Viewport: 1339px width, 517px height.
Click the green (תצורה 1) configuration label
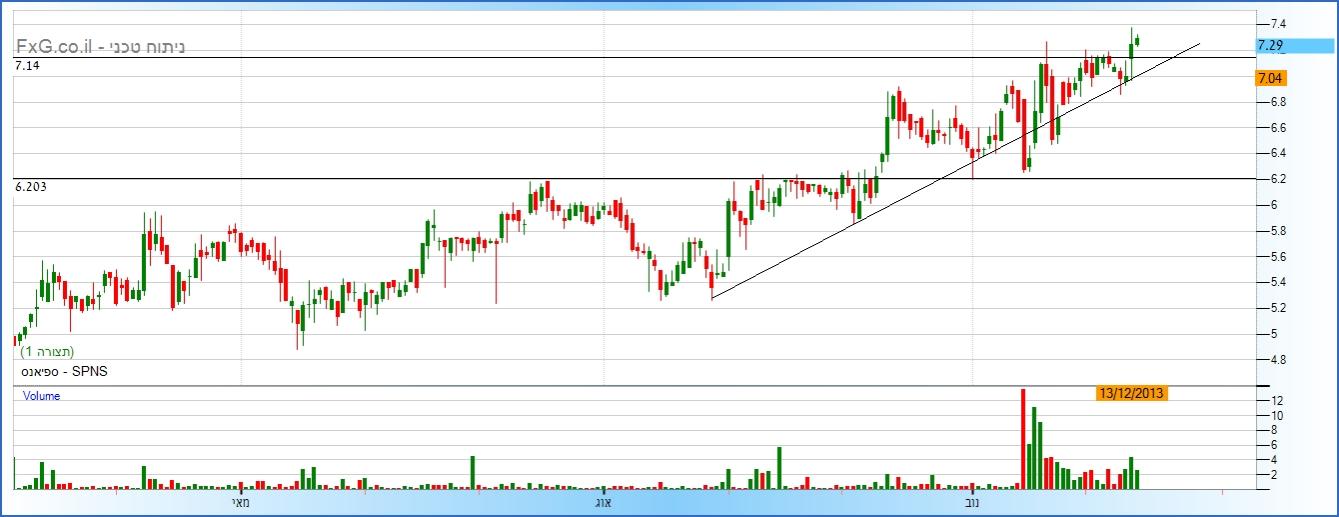(x=47, y=352)
